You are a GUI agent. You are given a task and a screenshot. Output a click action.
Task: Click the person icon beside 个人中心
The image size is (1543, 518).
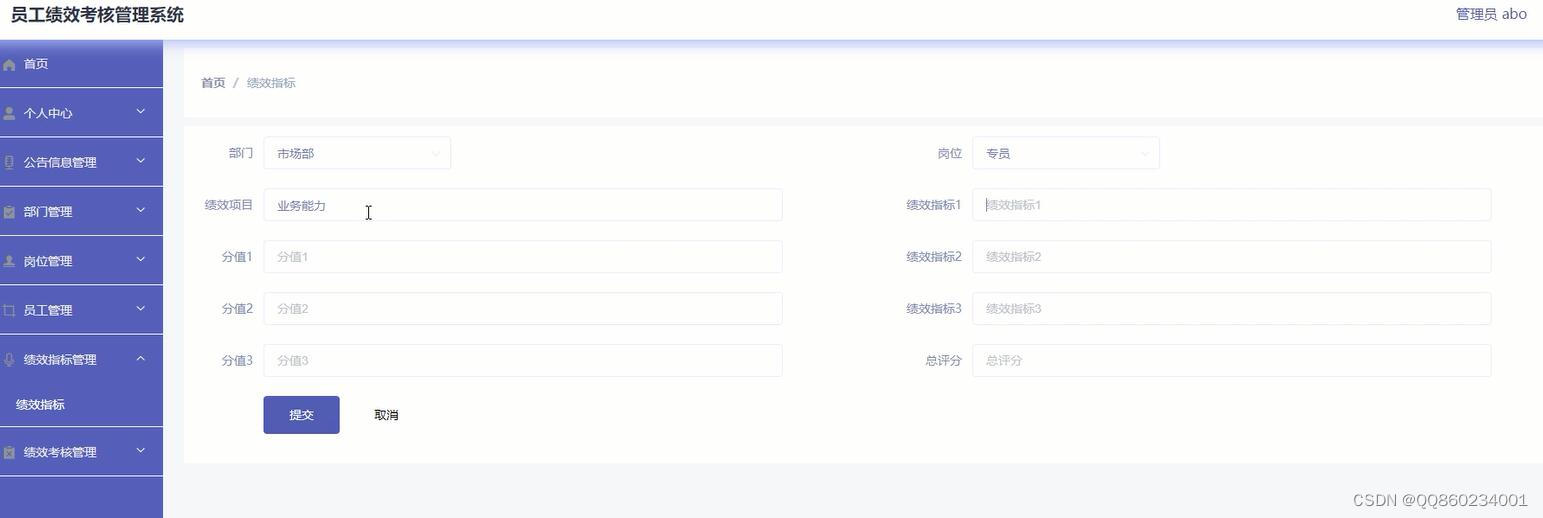9,114
